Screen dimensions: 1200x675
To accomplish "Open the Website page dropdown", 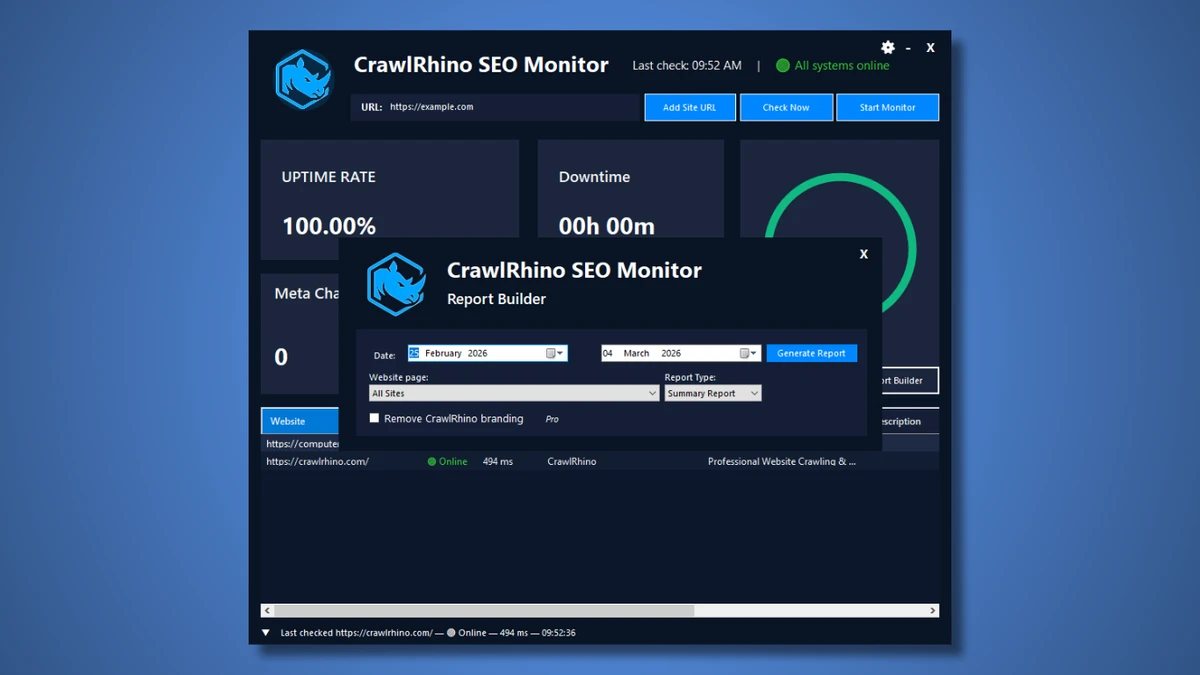I will coord(514,394).
